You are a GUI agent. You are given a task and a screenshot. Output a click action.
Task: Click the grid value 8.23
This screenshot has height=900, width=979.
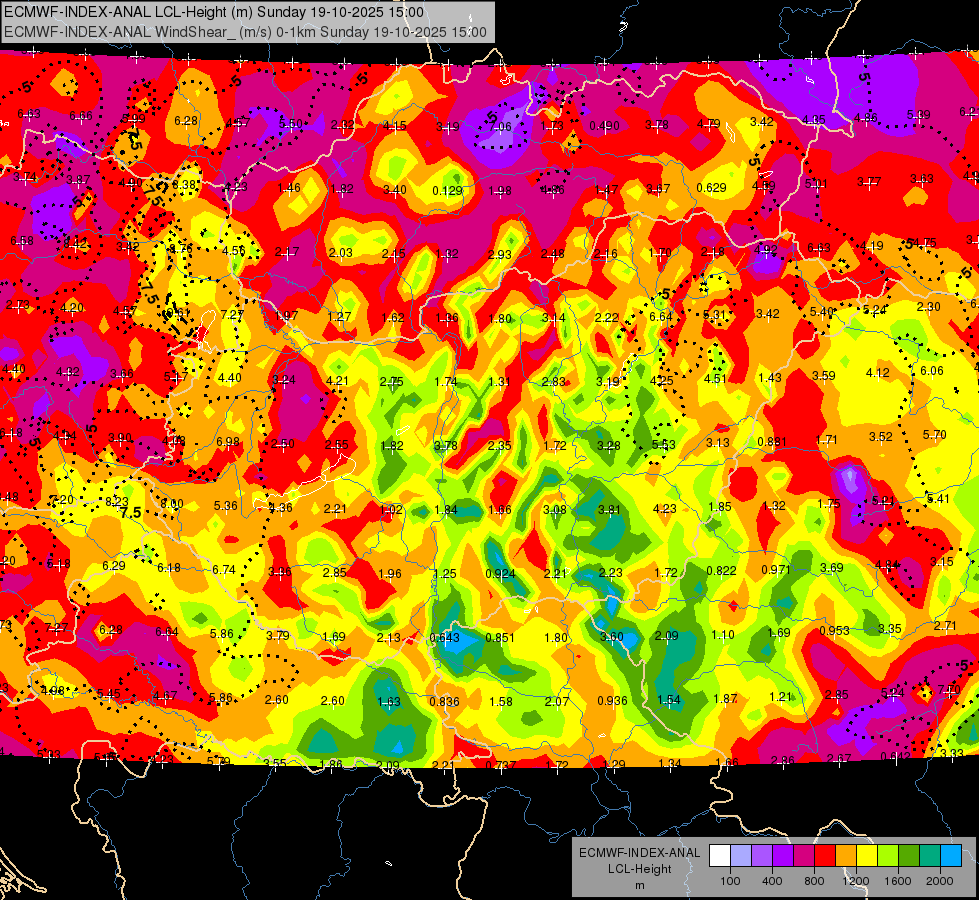point(117,502)
